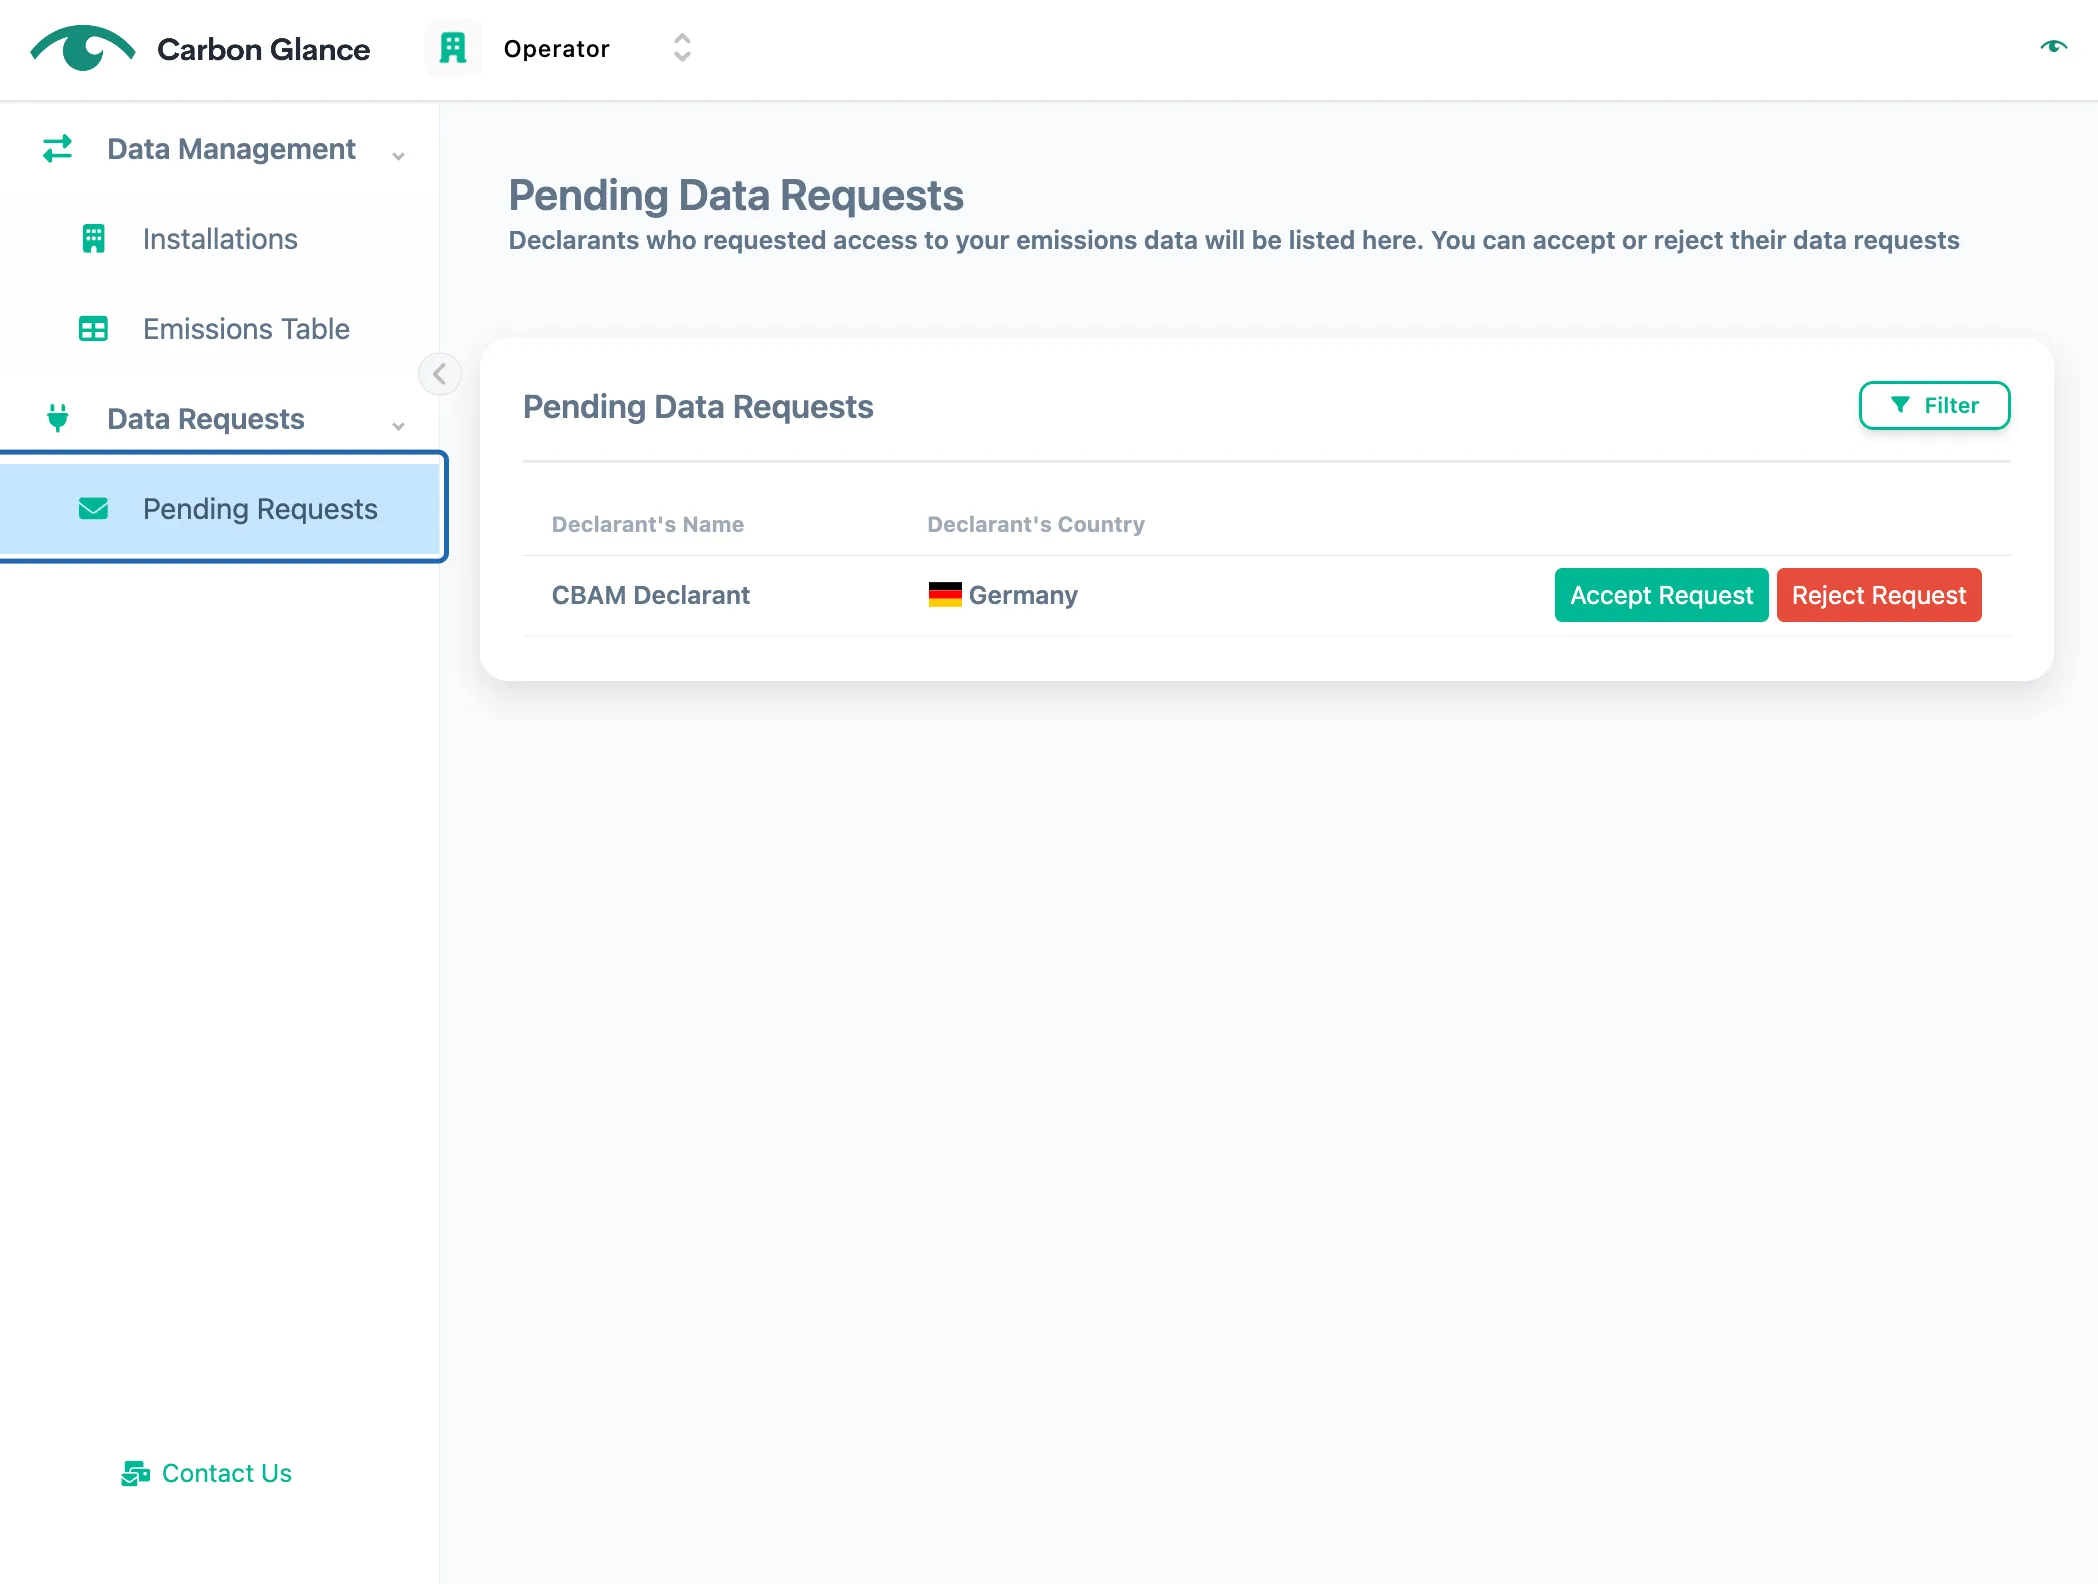2098x1584 pixels.
Task: Click the Contact Us link
Action: pyautogui.click(x=227, y=1473)
